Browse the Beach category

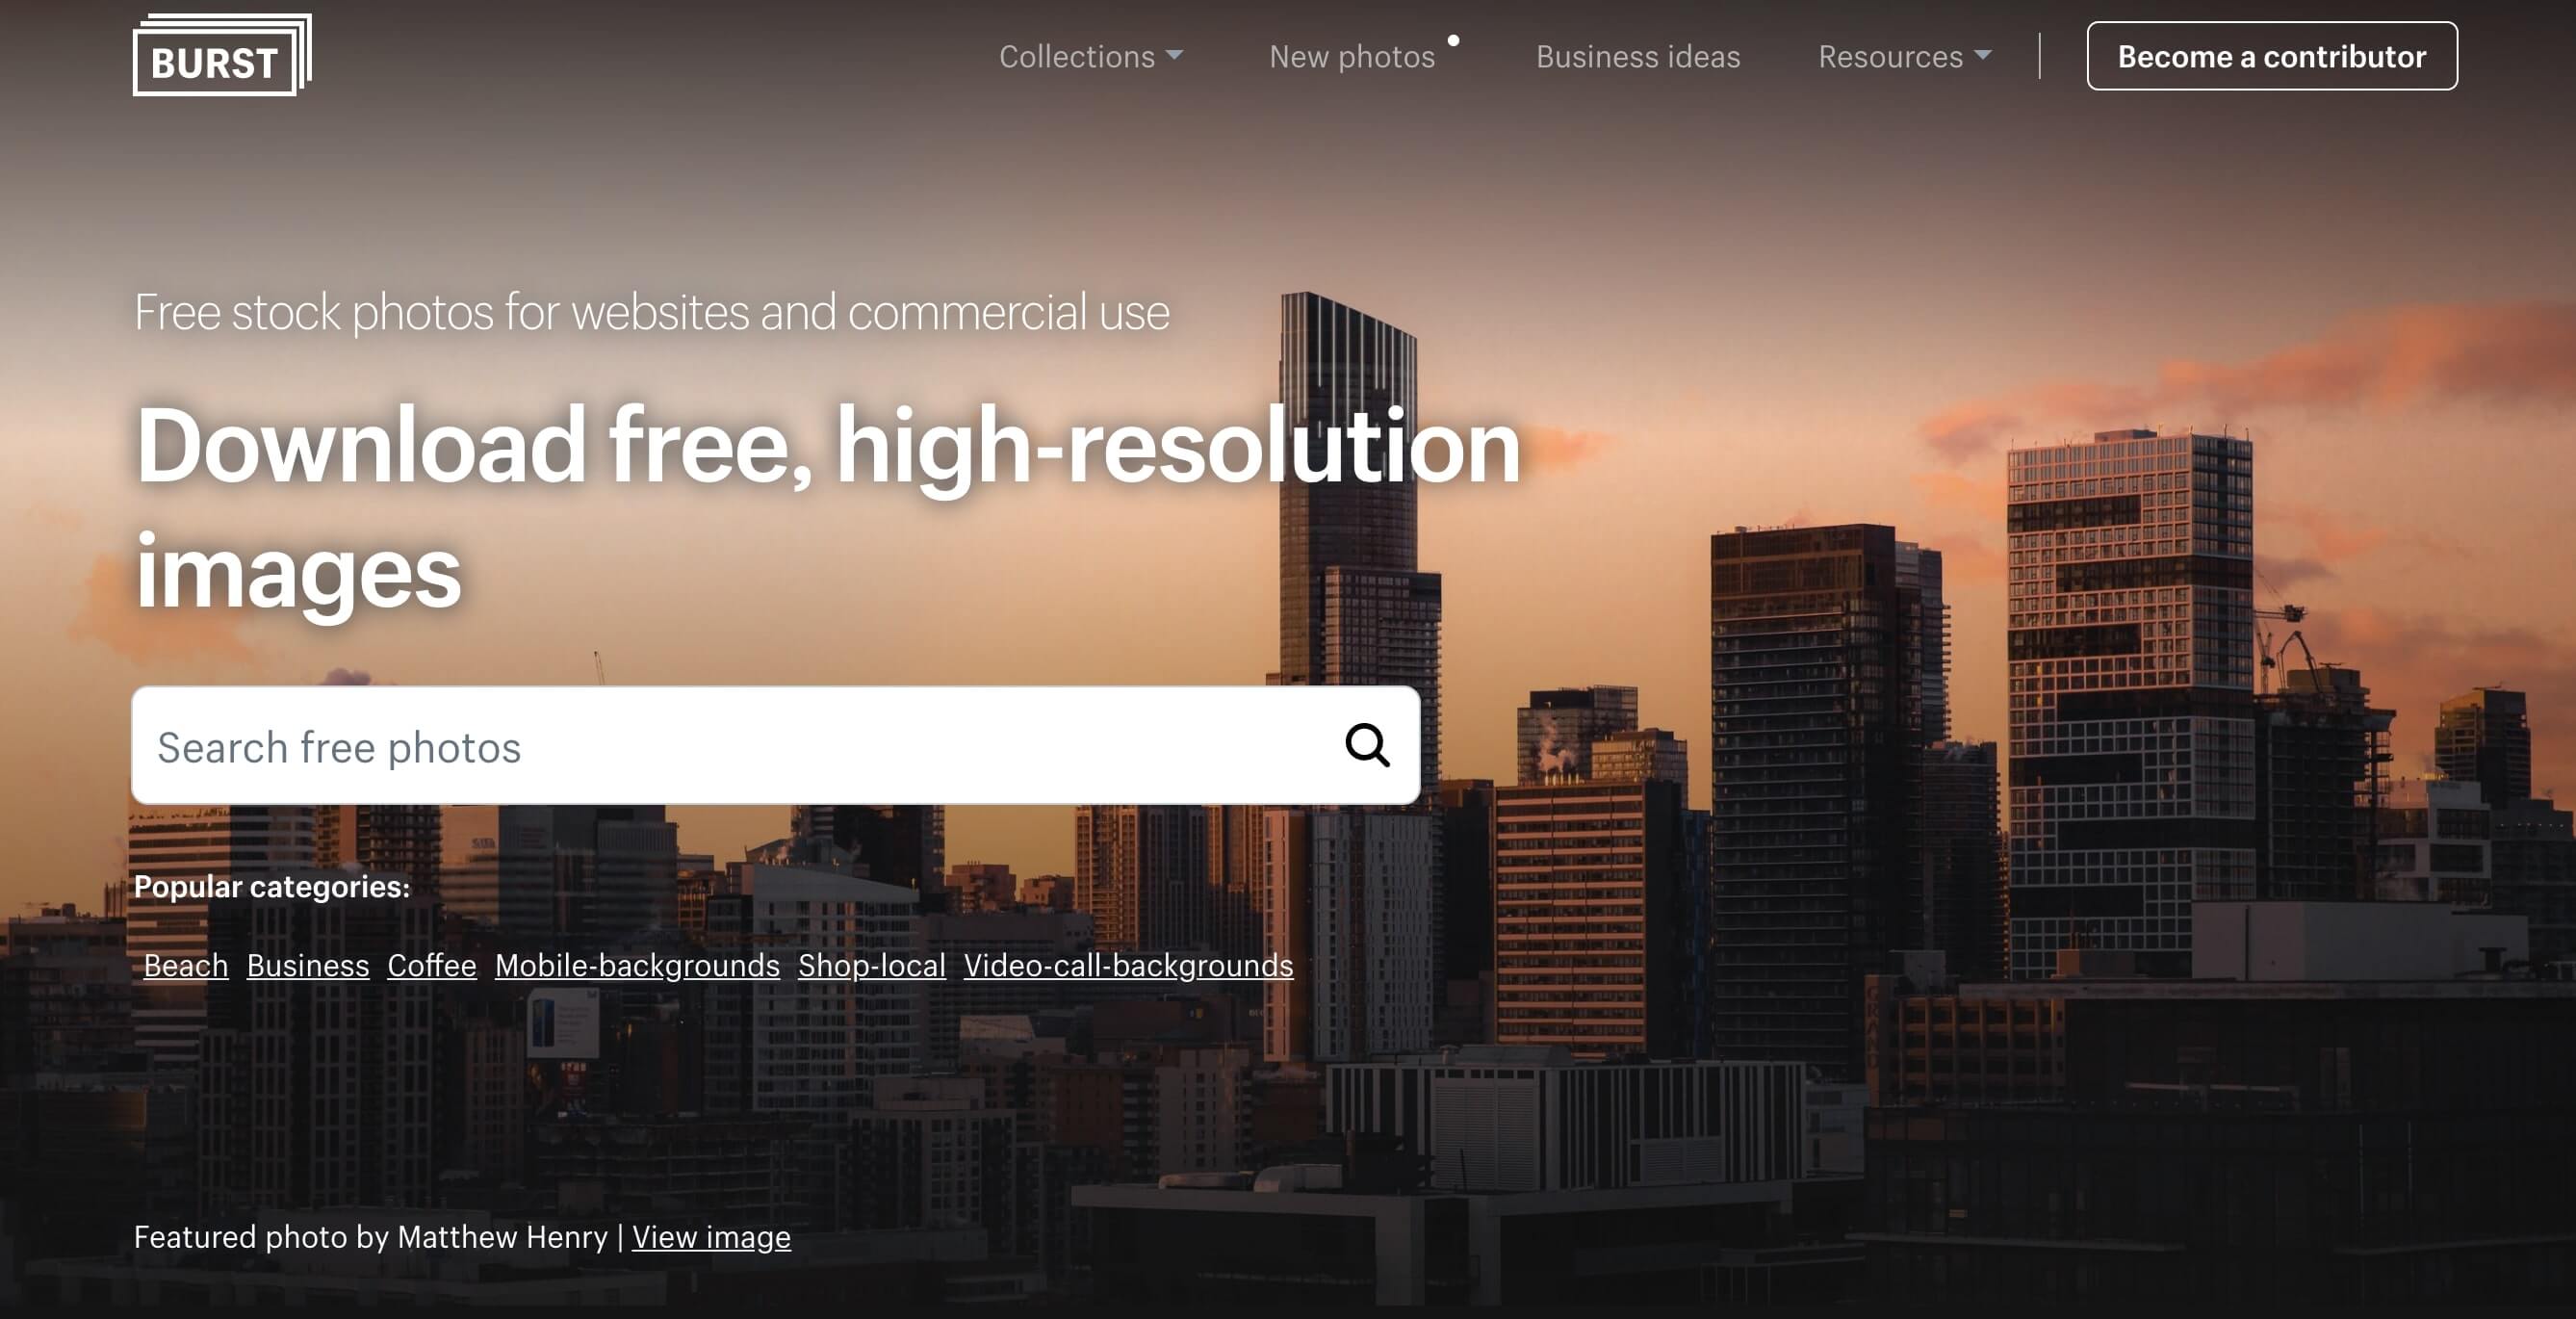pyautogui.click(x=186, y=965)
